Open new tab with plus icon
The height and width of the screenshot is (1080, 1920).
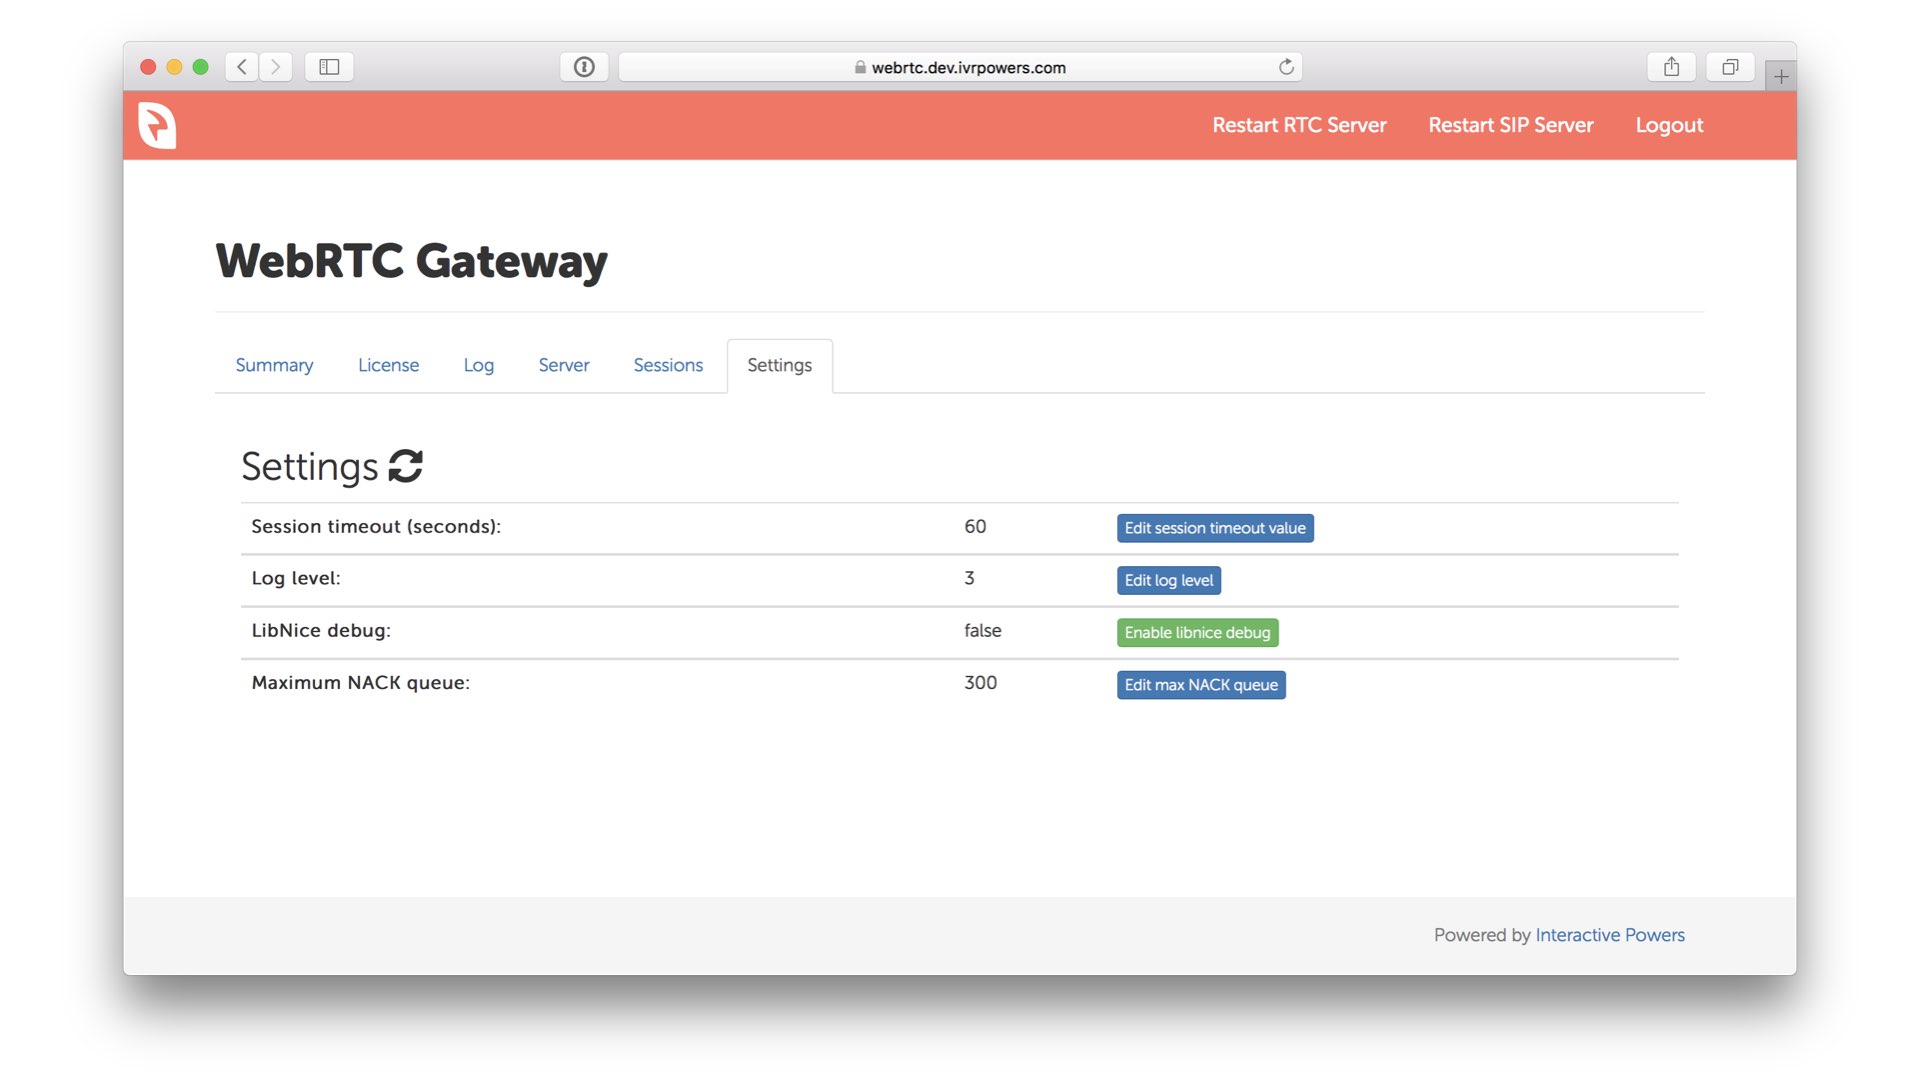[1781, 76]
